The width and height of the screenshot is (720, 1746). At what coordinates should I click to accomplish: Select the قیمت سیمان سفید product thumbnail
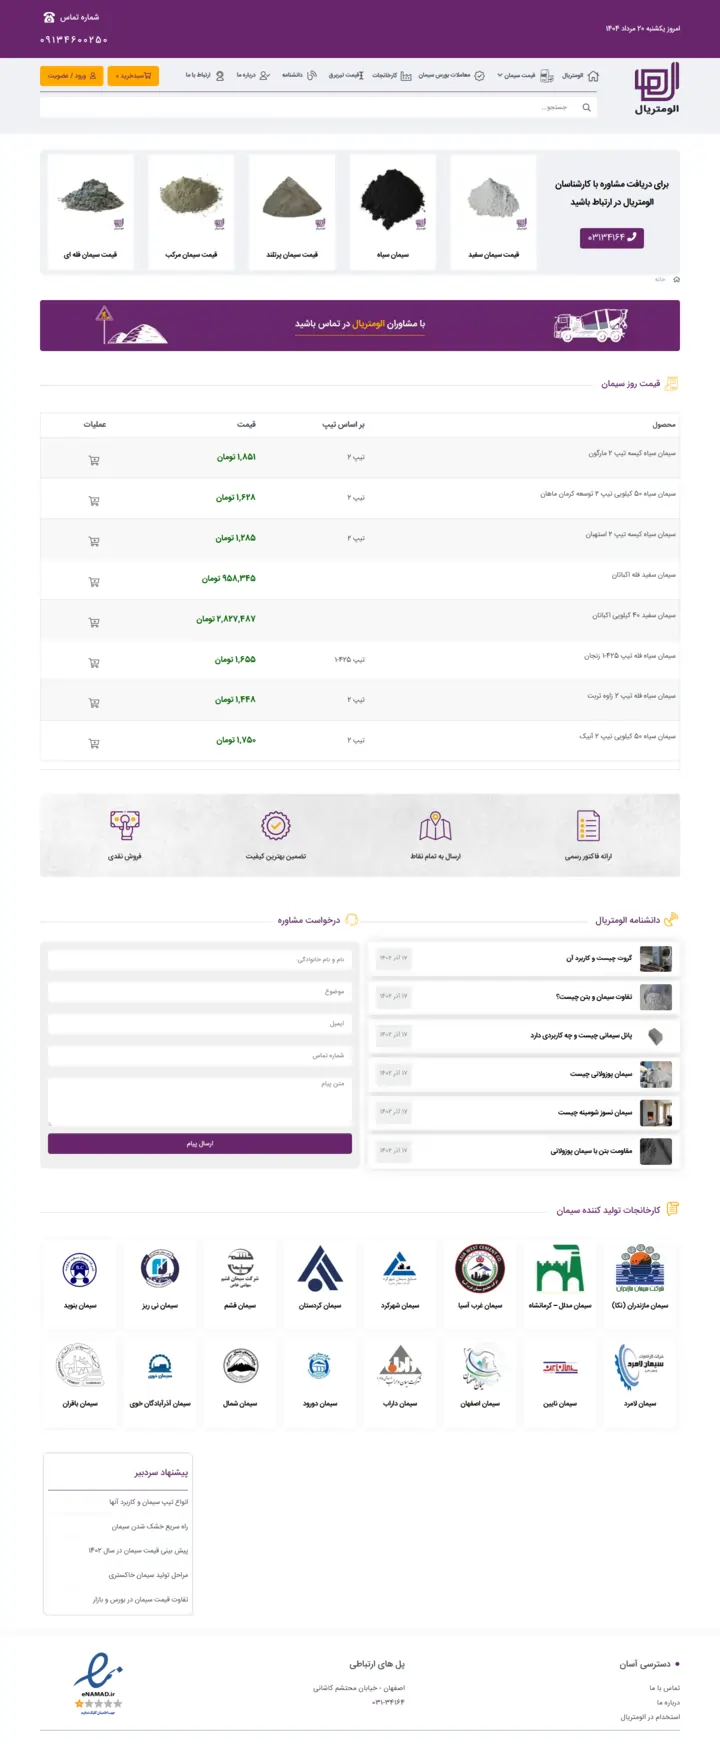[494, 211]
